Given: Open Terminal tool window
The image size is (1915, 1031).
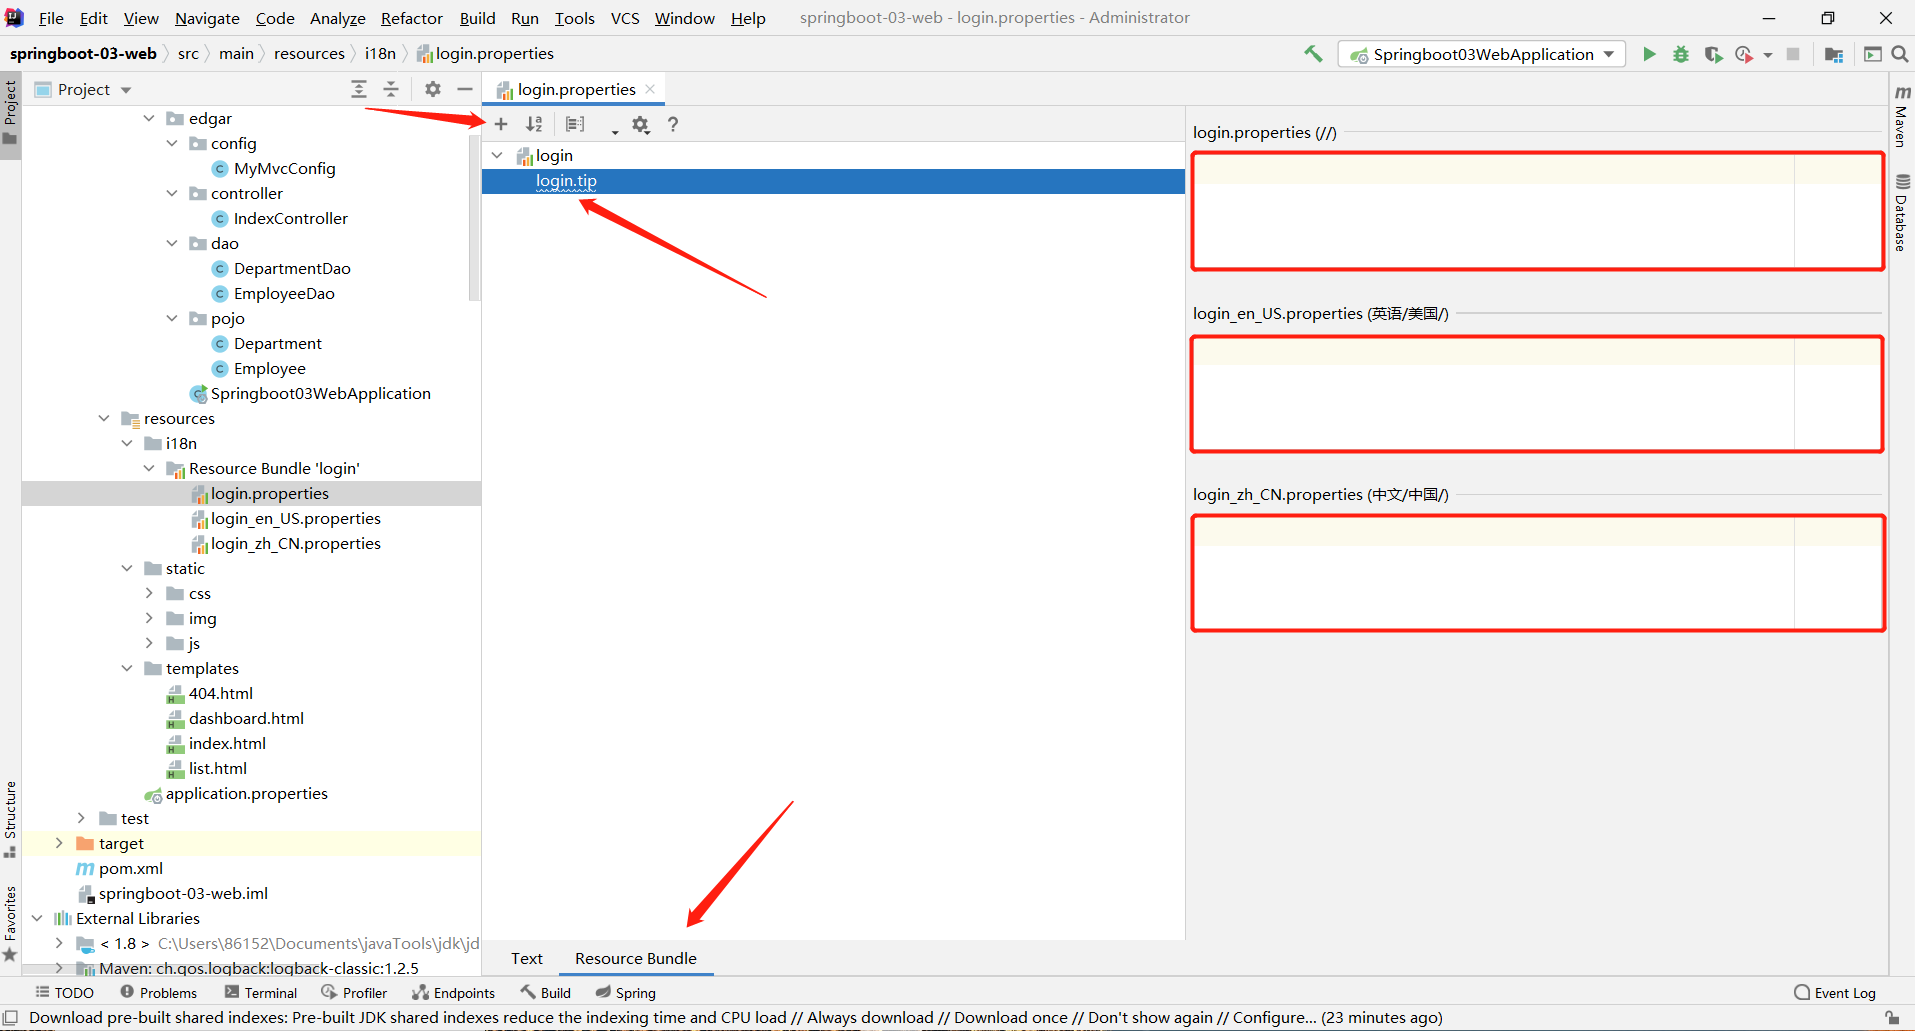Looking at the screenshot, I should pos(261,992).
